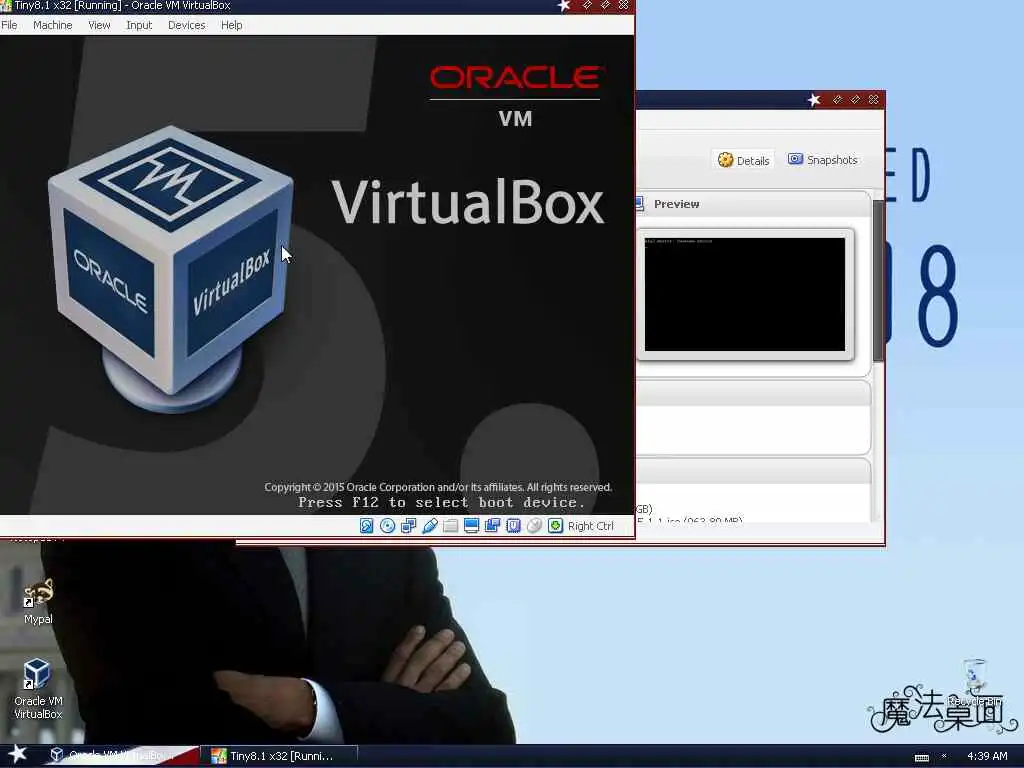Open the star Start button on taskbar

[17, 754]
